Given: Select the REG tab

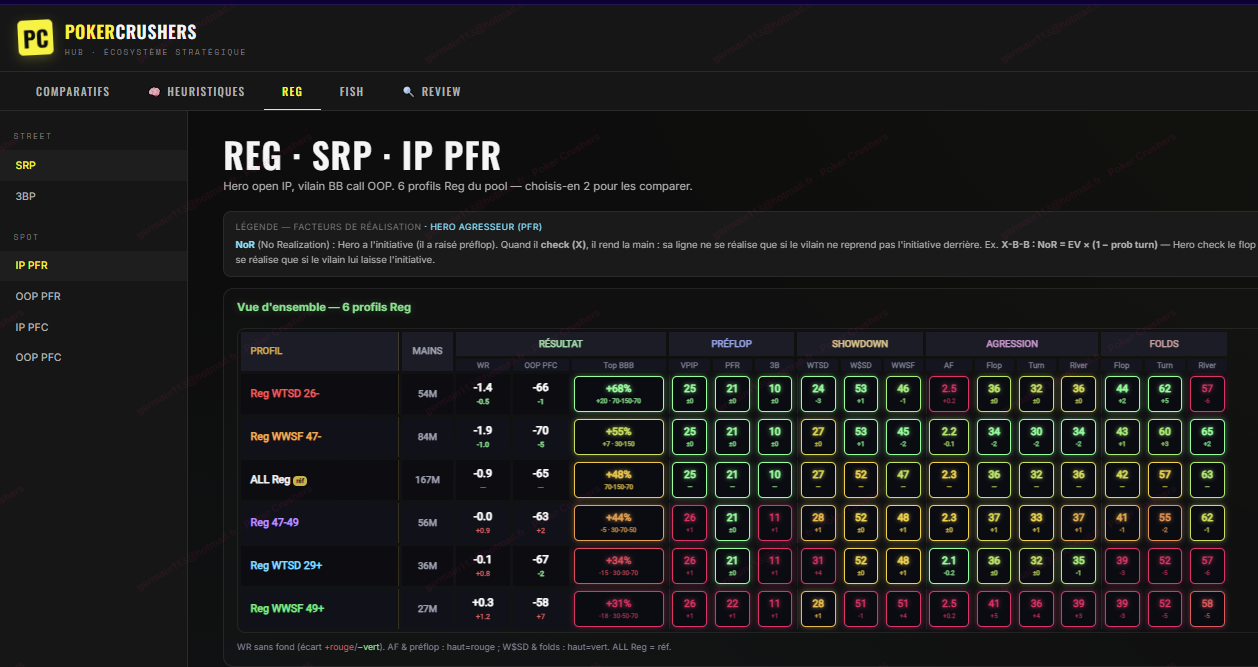Looking at the screenshot, I should [x=292, y=91].
